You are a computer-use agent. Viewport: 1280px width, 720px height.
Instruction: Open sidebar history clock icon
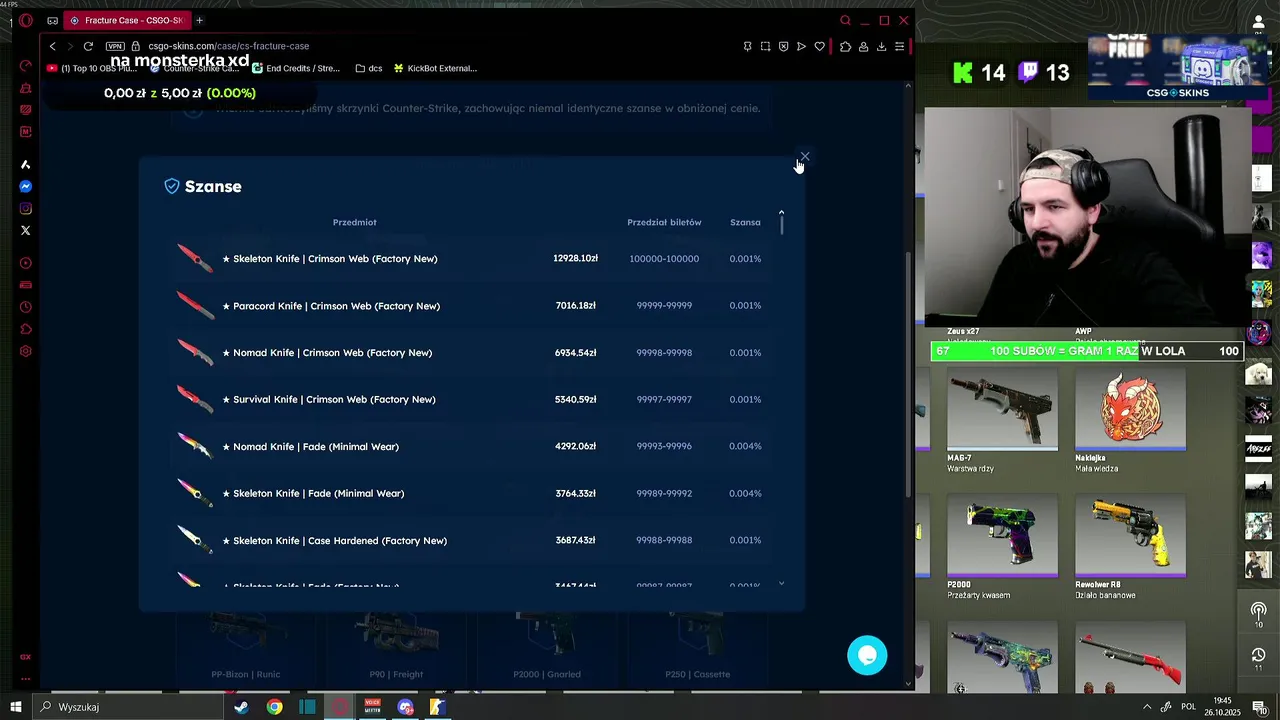point(26,307)
